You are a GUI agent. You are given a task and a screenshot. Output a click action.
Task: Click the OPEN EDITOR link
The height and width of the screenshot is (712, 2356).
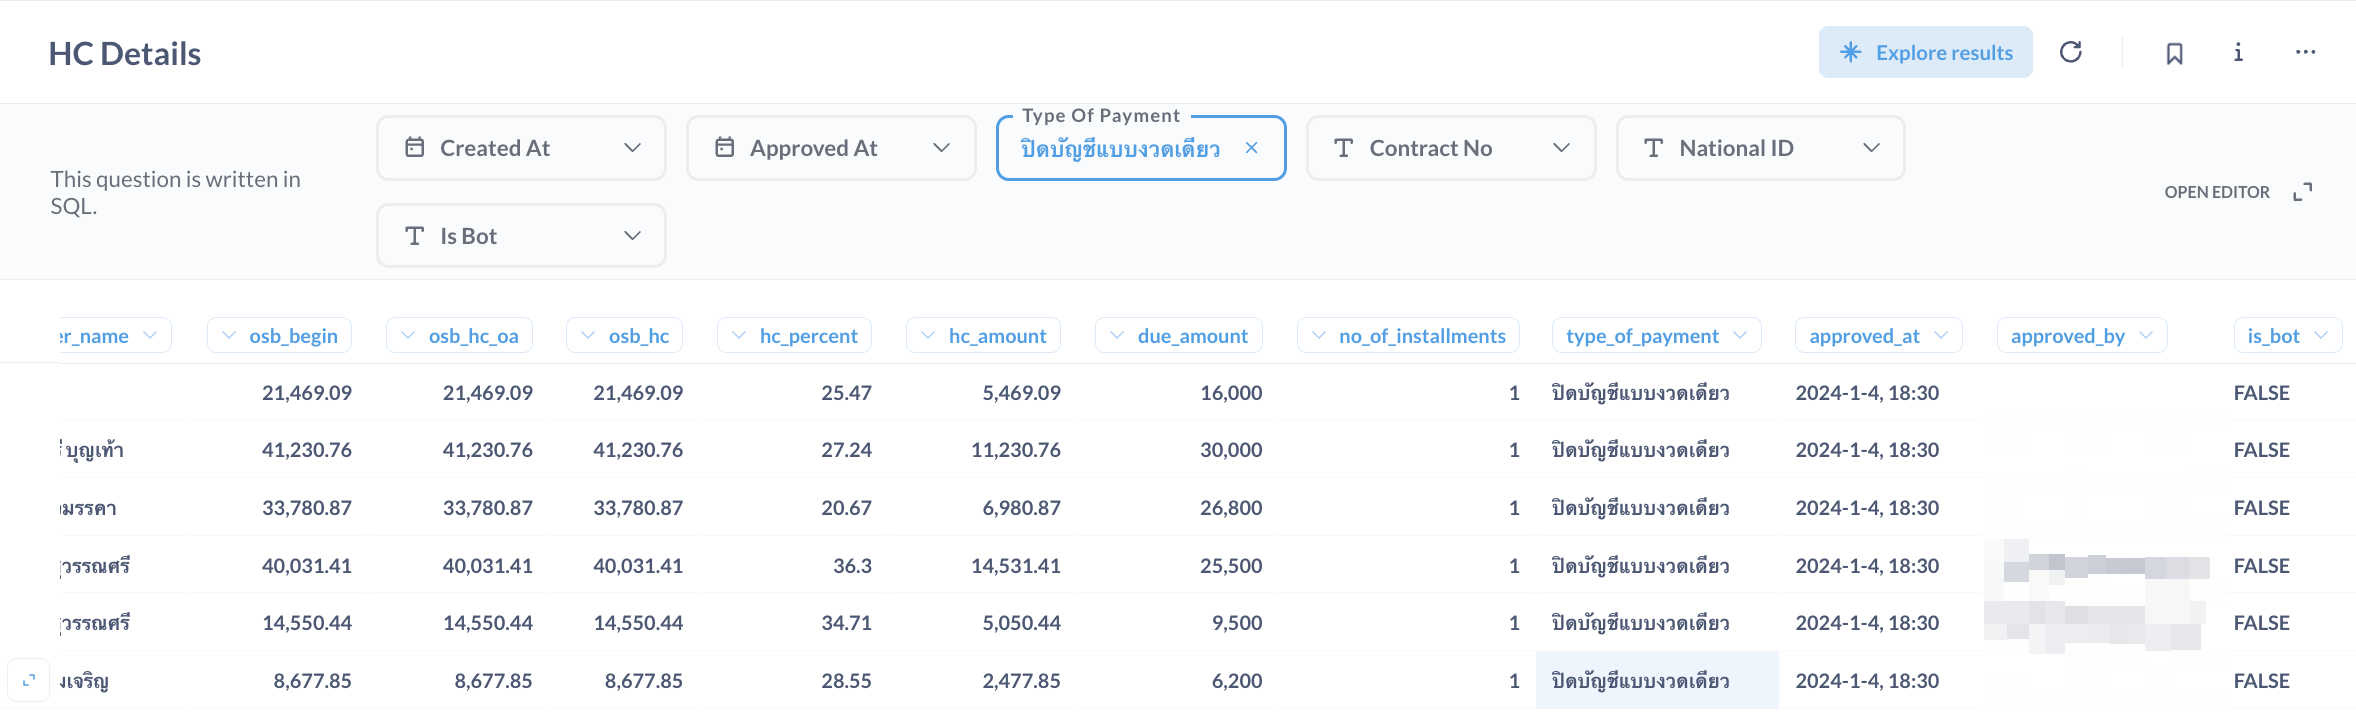pos(2216,192)
